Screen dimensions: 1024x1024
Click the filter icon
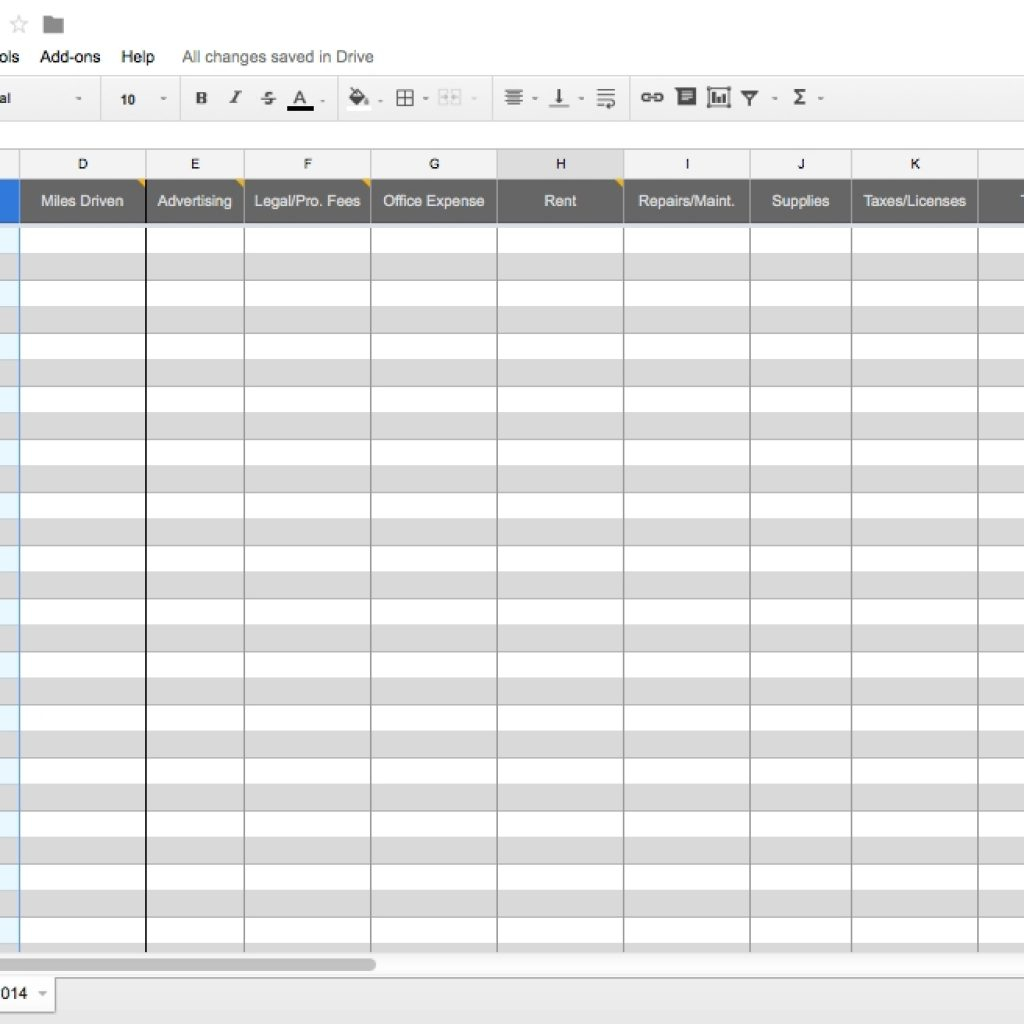tap(750, 98)
